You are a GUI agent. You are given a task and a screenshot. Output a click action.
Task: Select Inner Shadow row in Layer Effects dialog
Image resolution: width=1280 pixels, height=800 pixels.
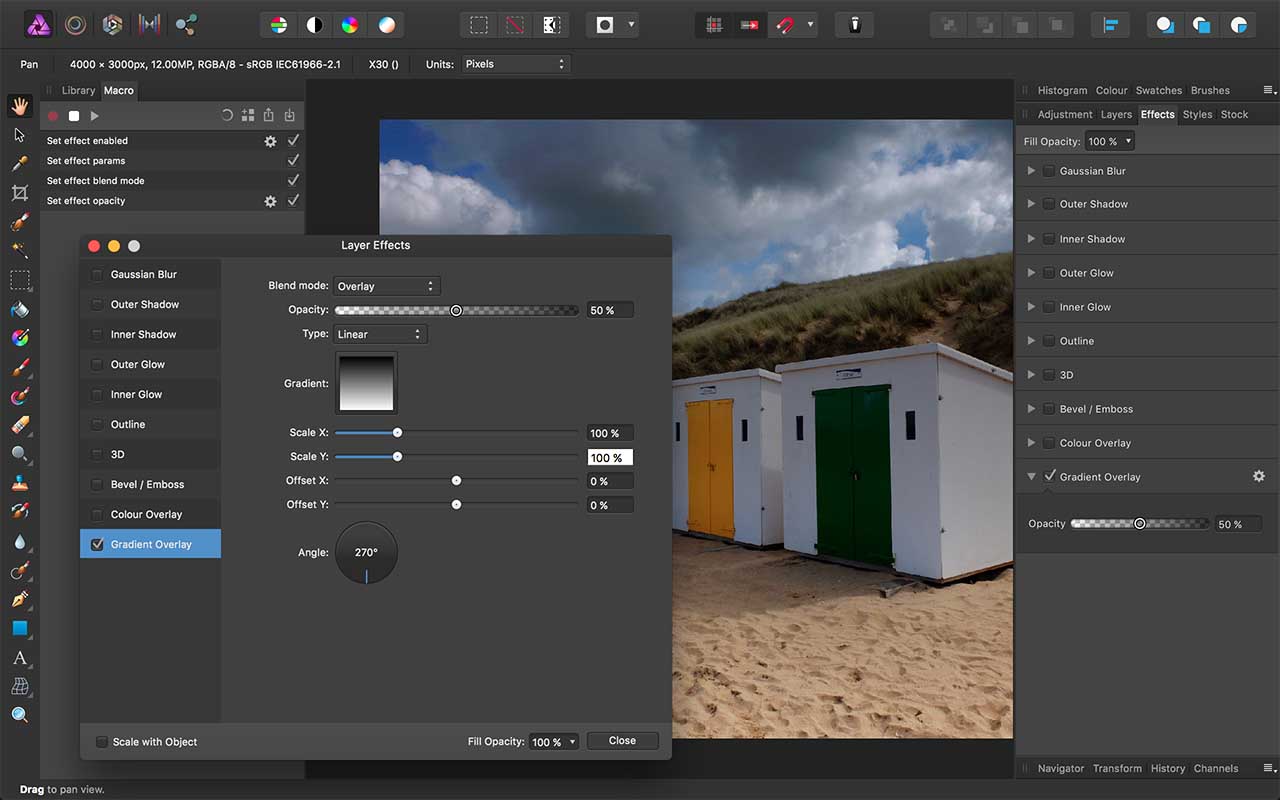click(x=151, y=334)
